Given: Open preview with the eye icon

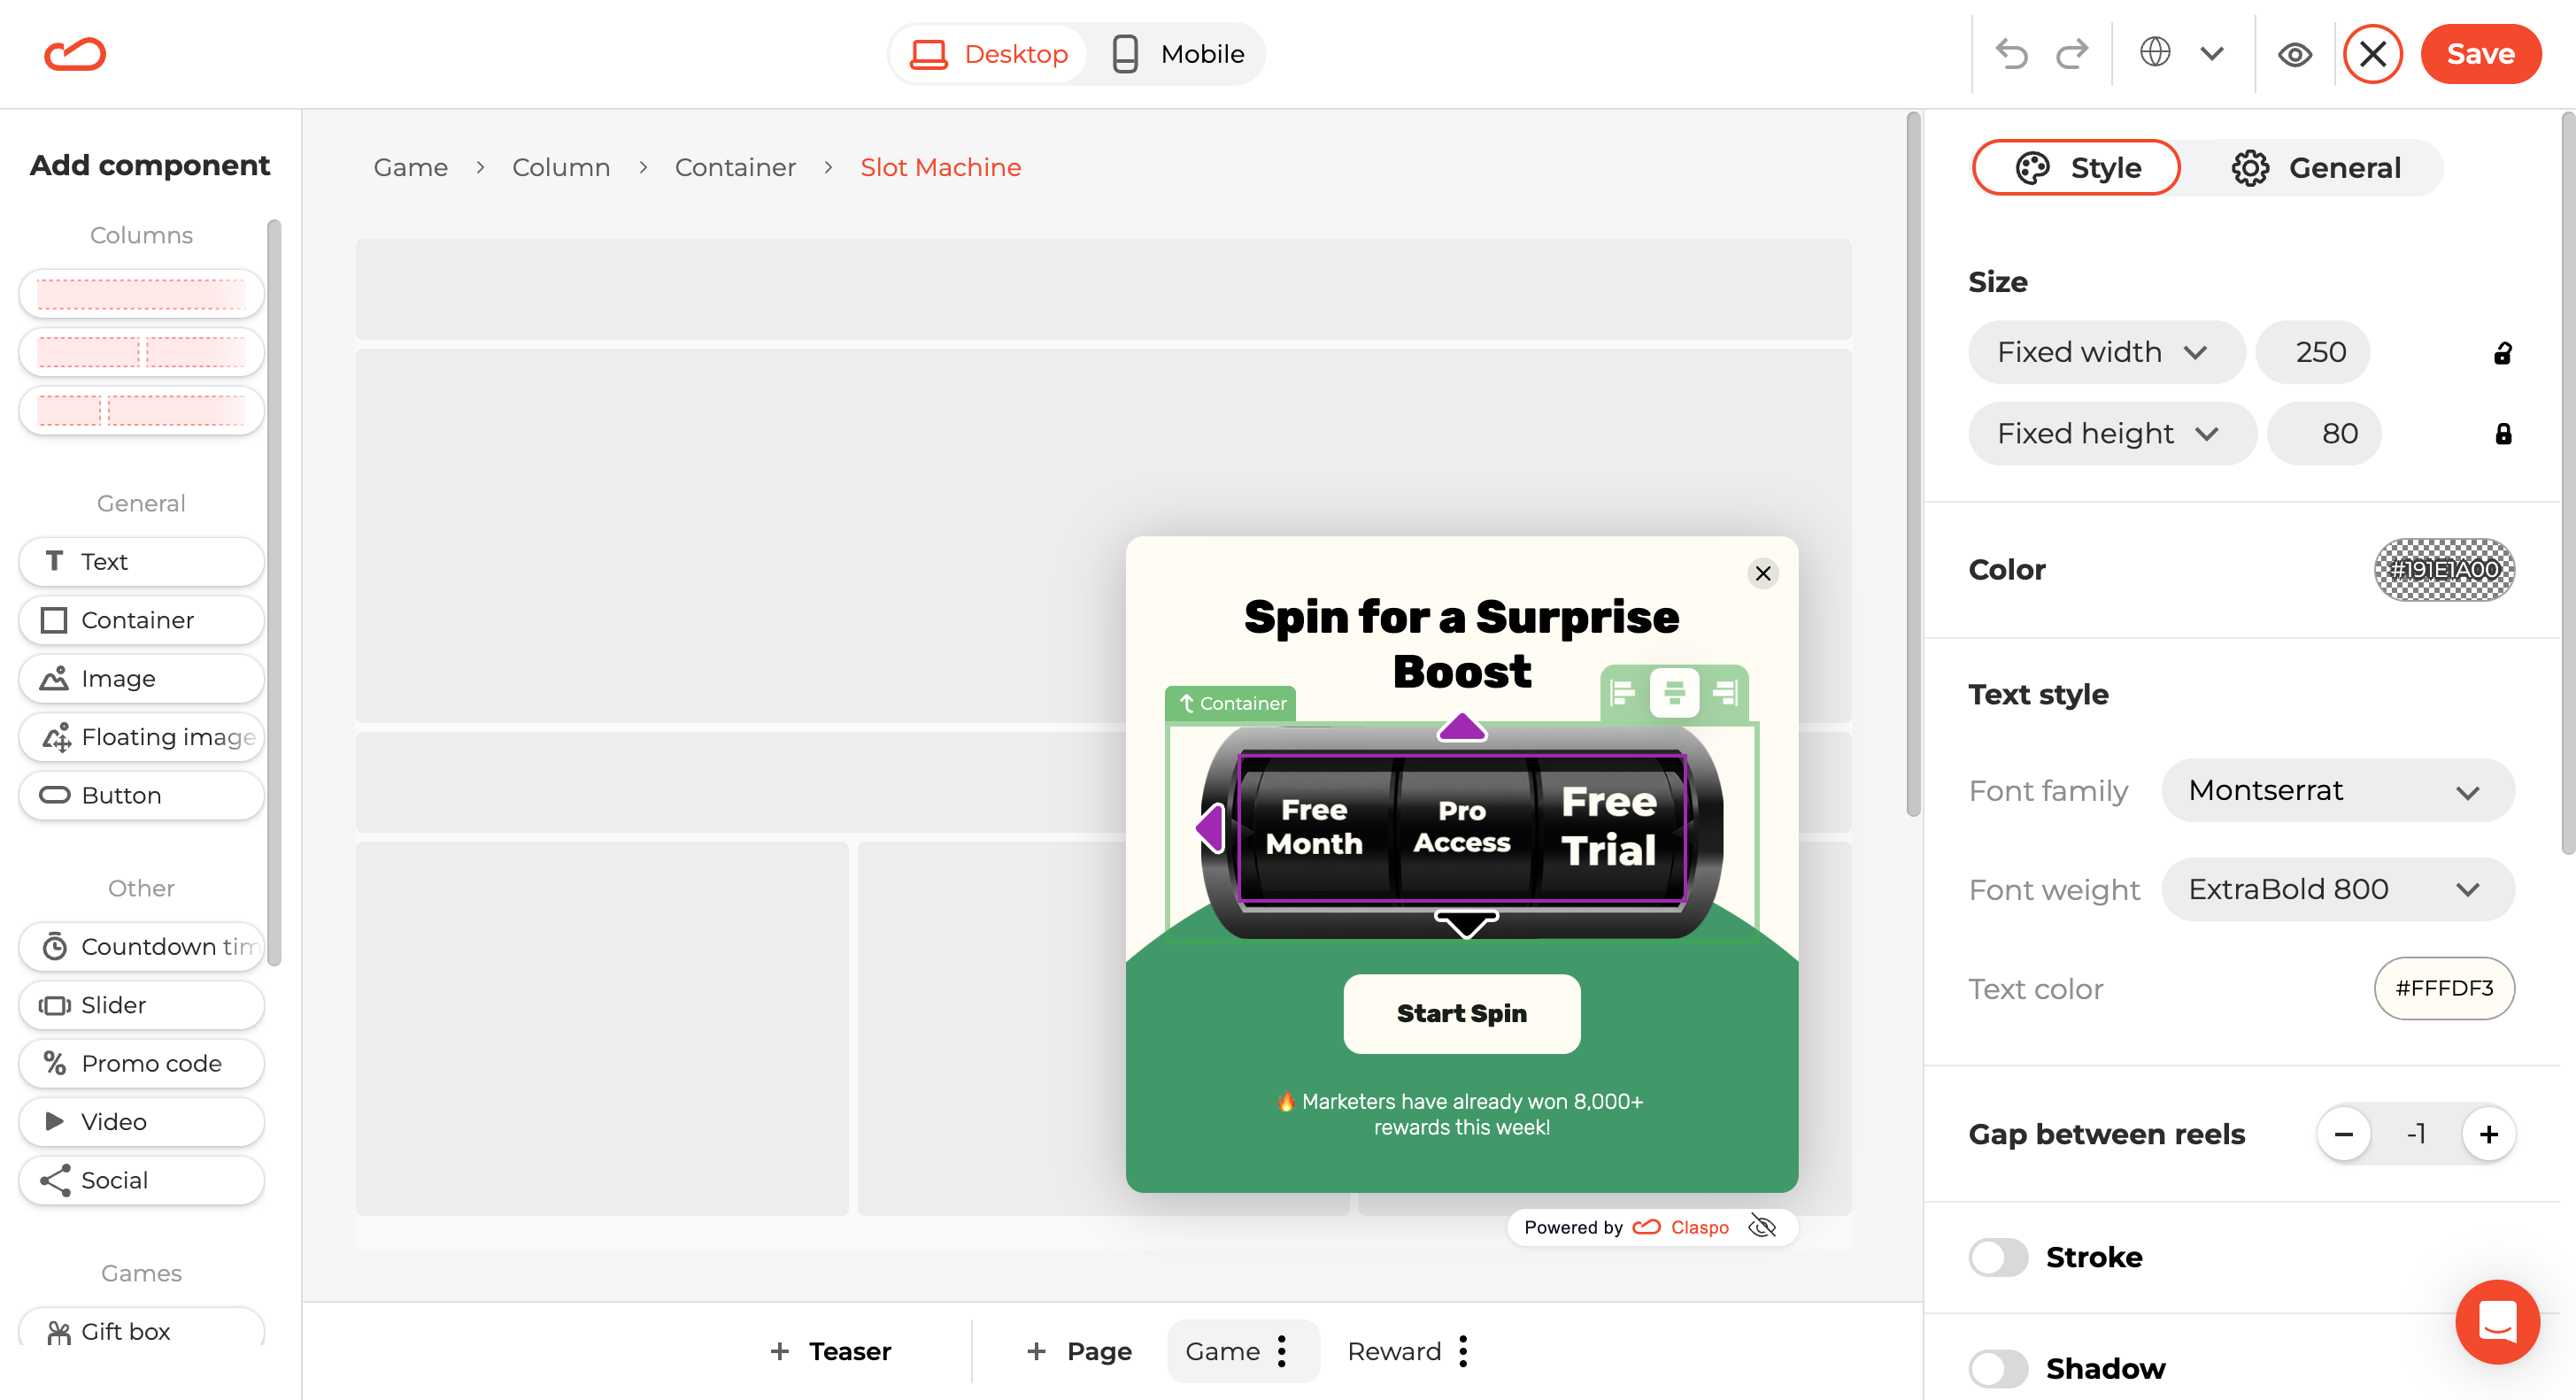Looking at the screenshot, I should pos(2295,54).
